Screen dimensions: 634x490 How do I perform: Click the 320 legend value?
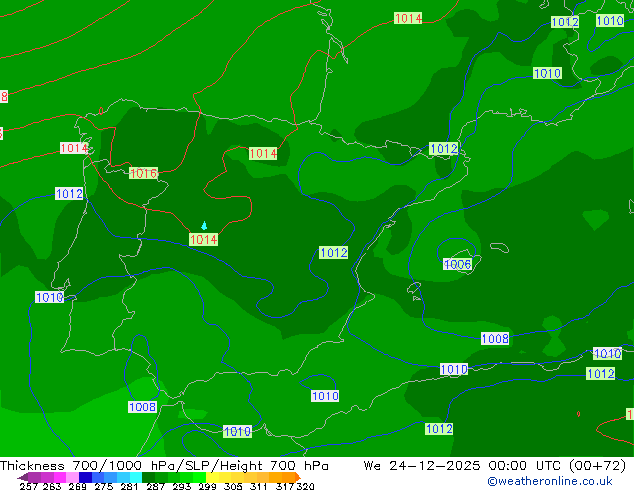coord(305,486)
